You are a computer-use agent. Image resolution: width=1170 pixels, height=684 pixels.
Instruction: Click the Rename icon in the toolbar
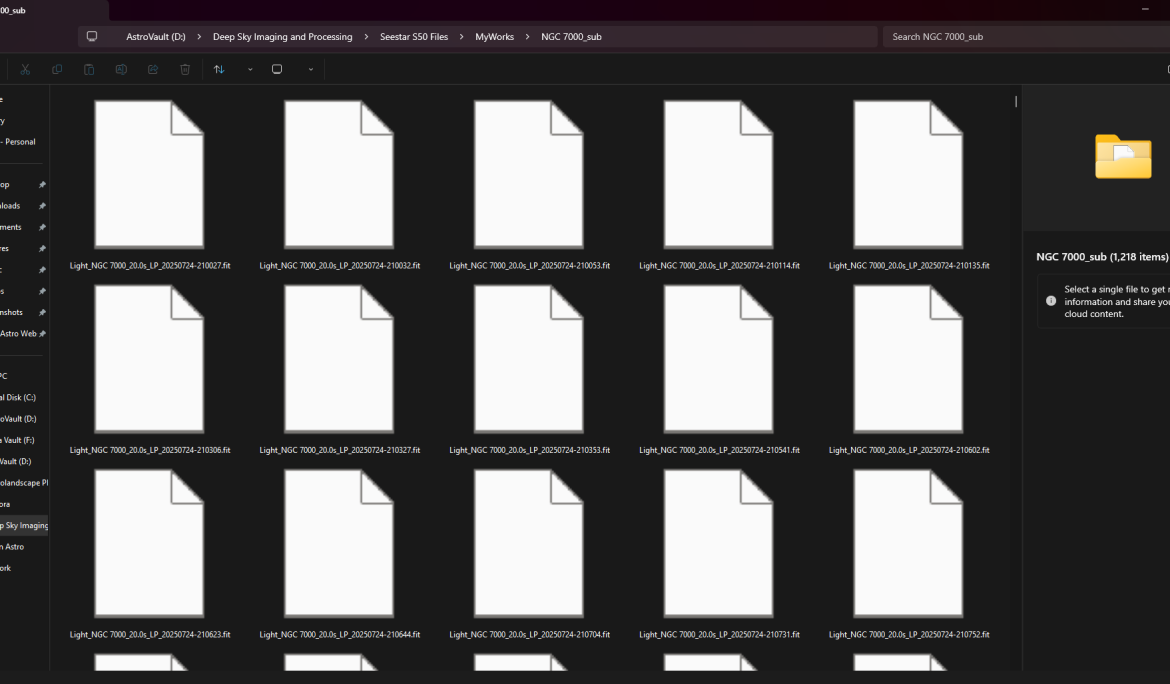121,70
